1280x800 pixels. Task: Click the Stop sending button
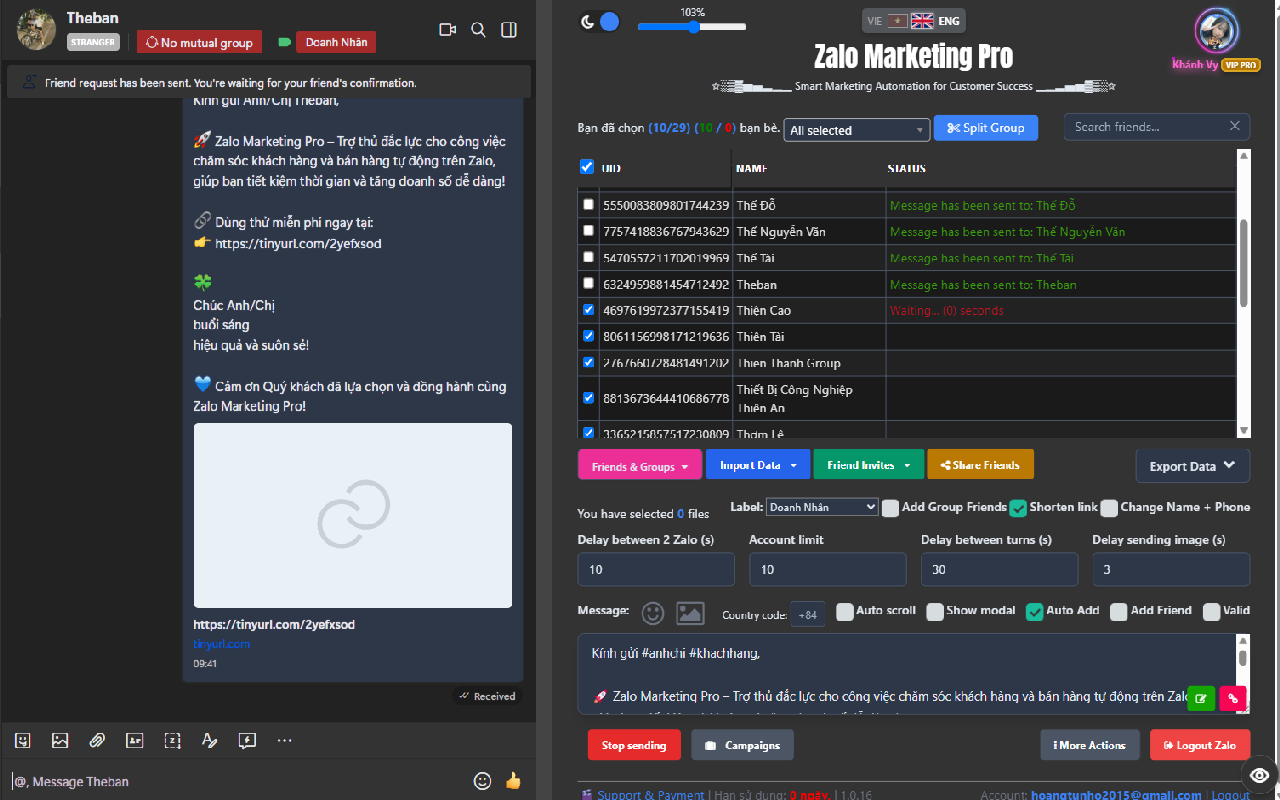pyautogui.click(x=633, y=744)
